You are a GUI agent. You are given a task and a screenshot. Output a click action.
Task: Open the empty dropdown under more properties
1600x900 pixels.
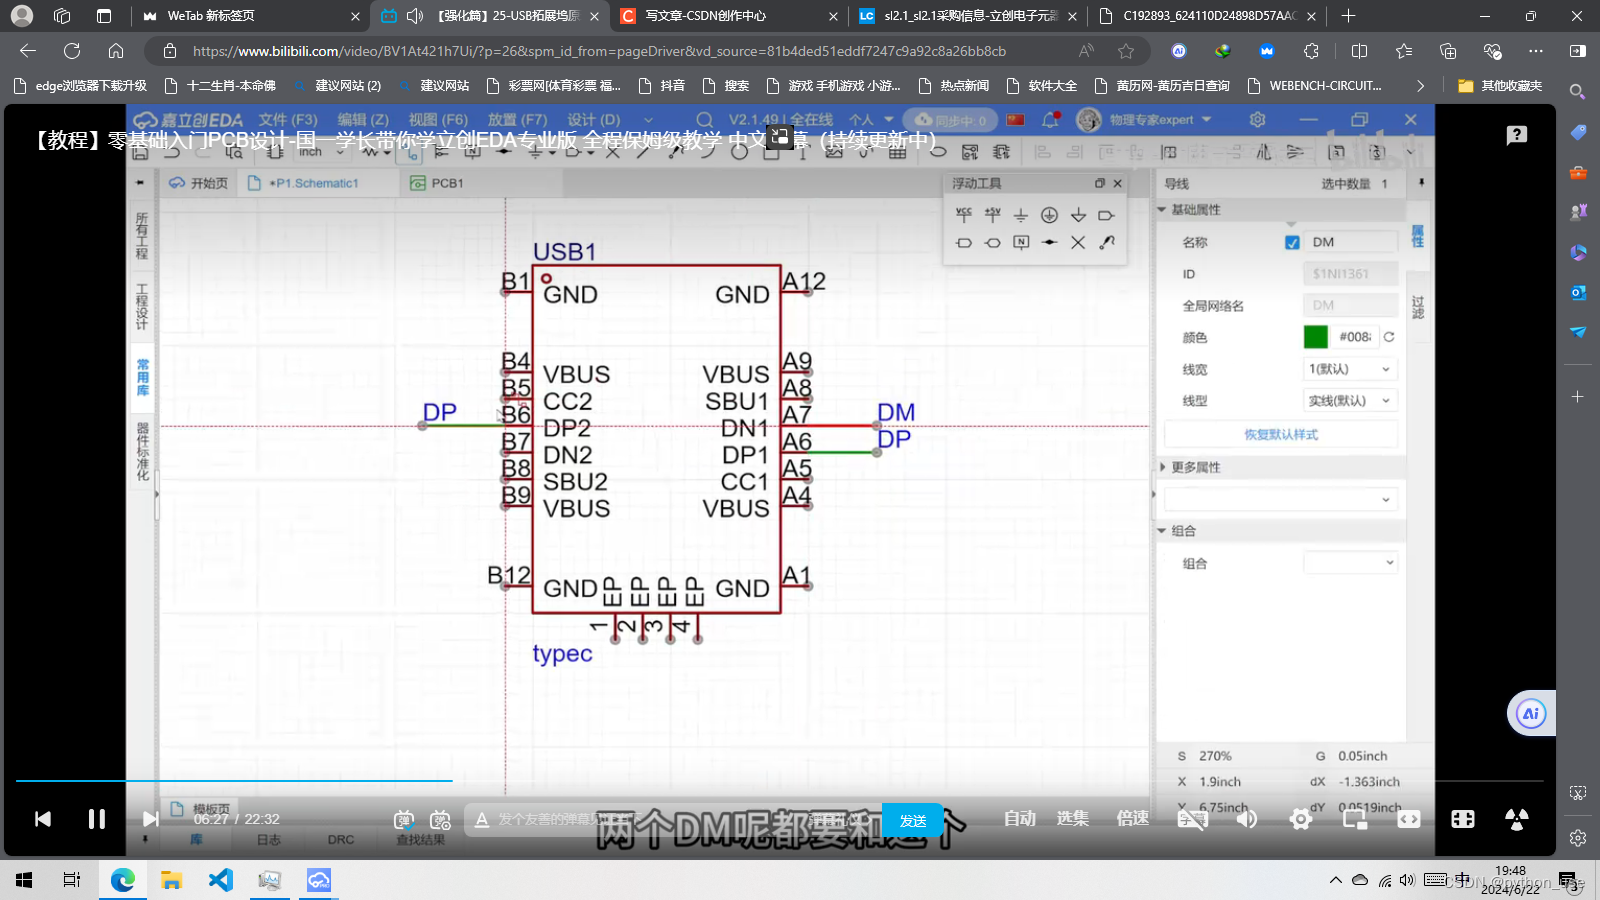(1280, 499)
